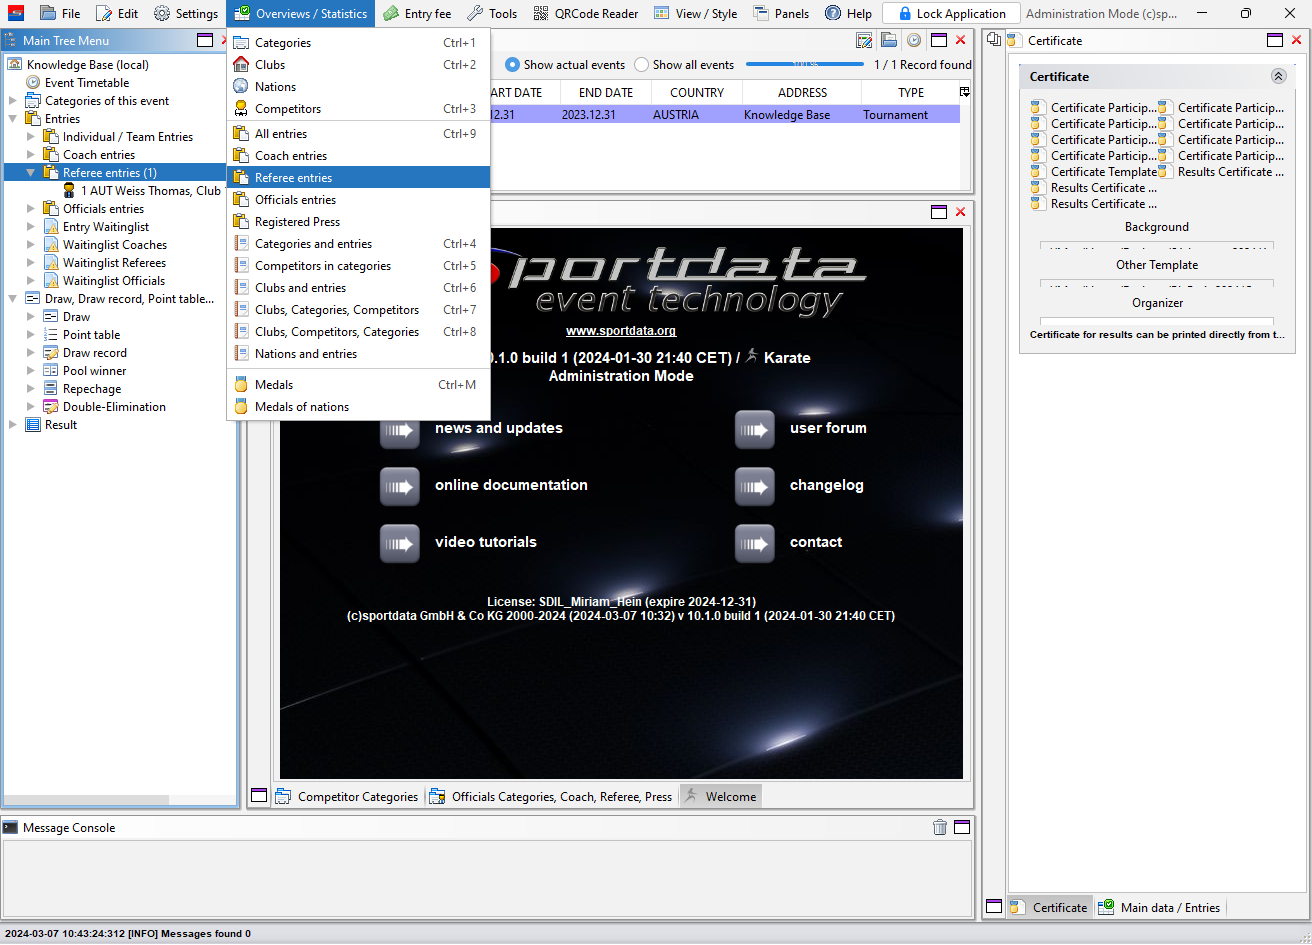
Task: Click the COUNTRY column header
Action: 697,92
